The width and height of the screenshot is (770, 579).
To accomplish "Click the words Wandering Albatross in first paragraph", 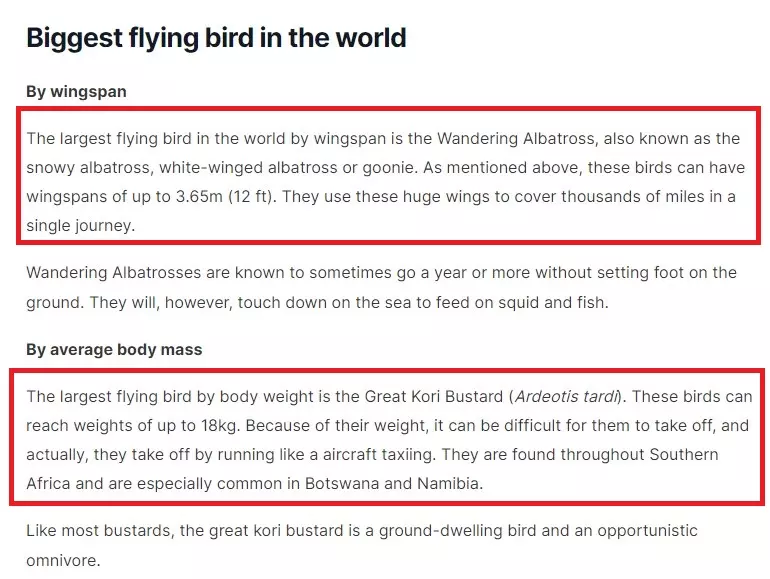I will 516,138.
